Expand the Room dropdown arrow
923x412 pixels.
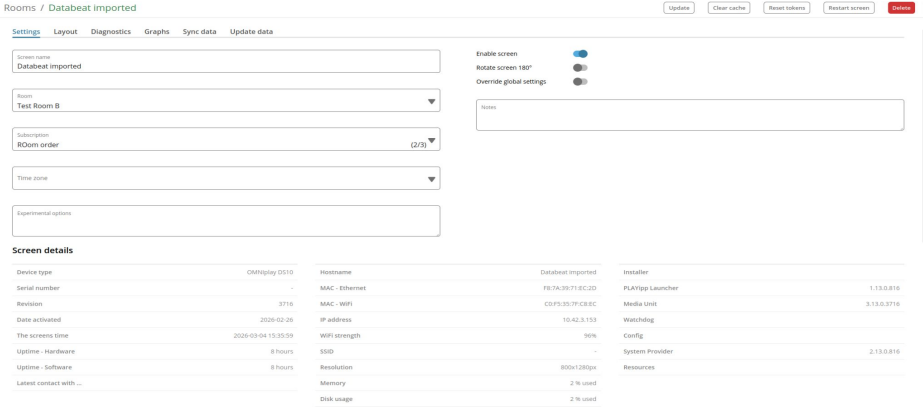click(x=432, y=101)
